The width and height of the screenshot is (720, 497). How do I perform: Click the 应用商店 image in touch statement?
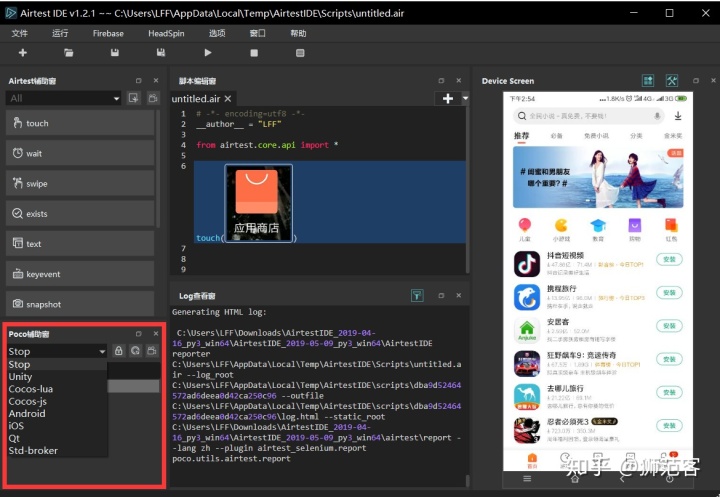[259, 203]
